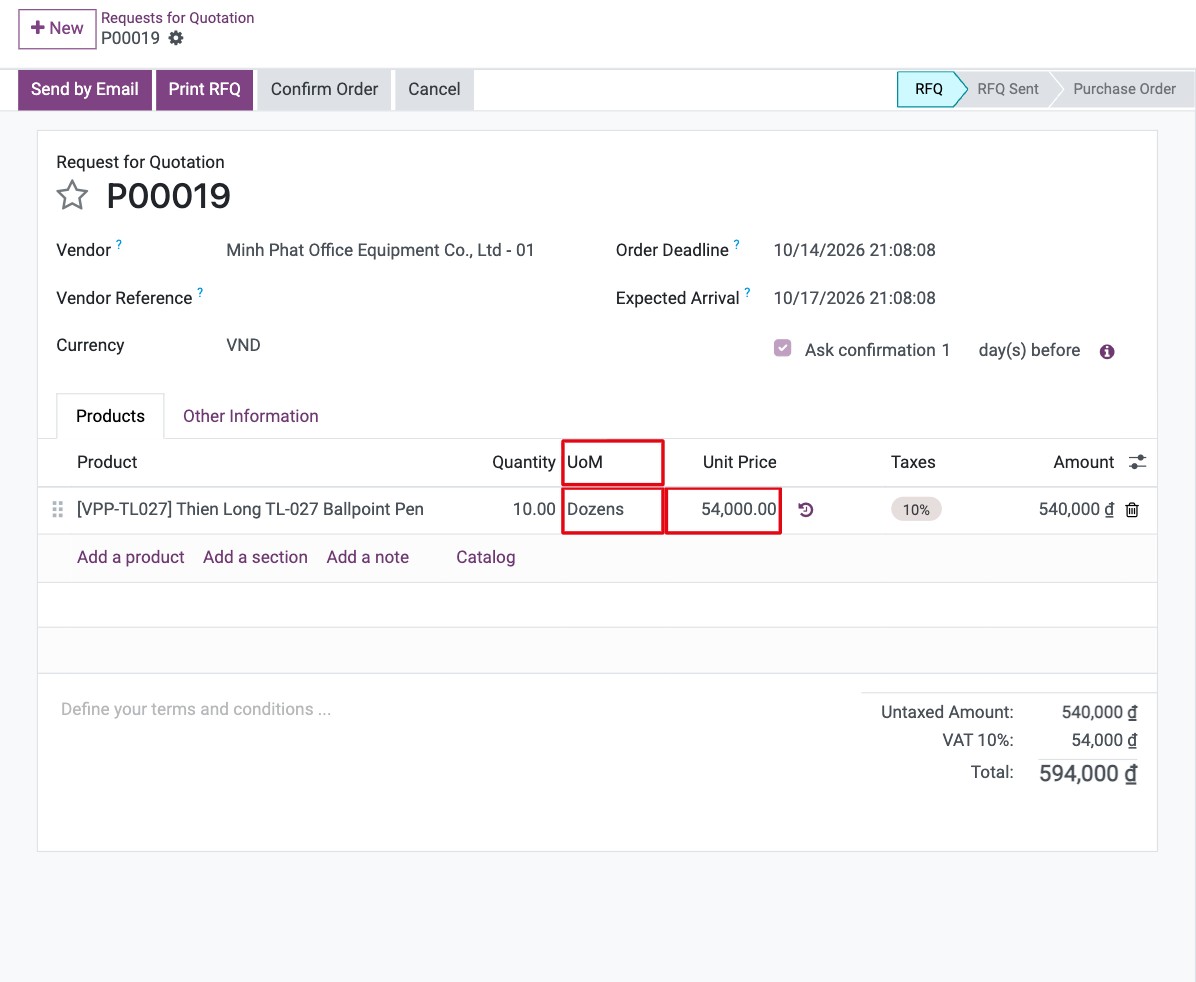Show the Expected Arrival help tooltip
This screenshot has height=982, width=1196.
[x=748, y=292]
